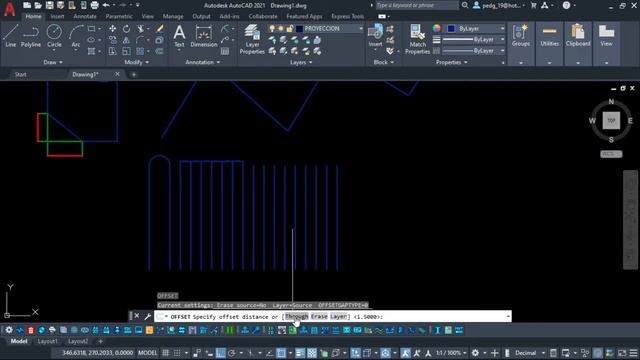Open the Parametric ribbon tab

pyautogui.click(x=119, y=16)
